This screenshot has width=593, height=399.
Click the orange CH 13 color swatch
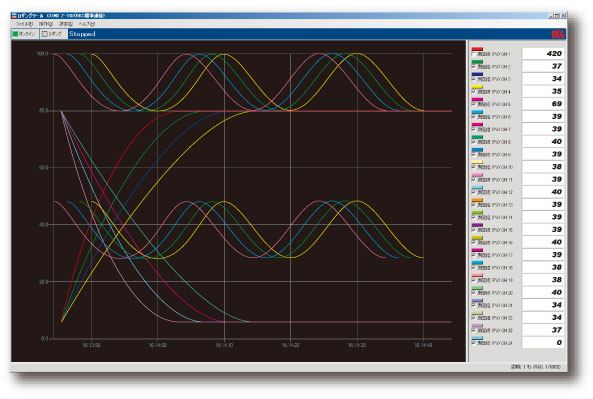coord(477,200)
